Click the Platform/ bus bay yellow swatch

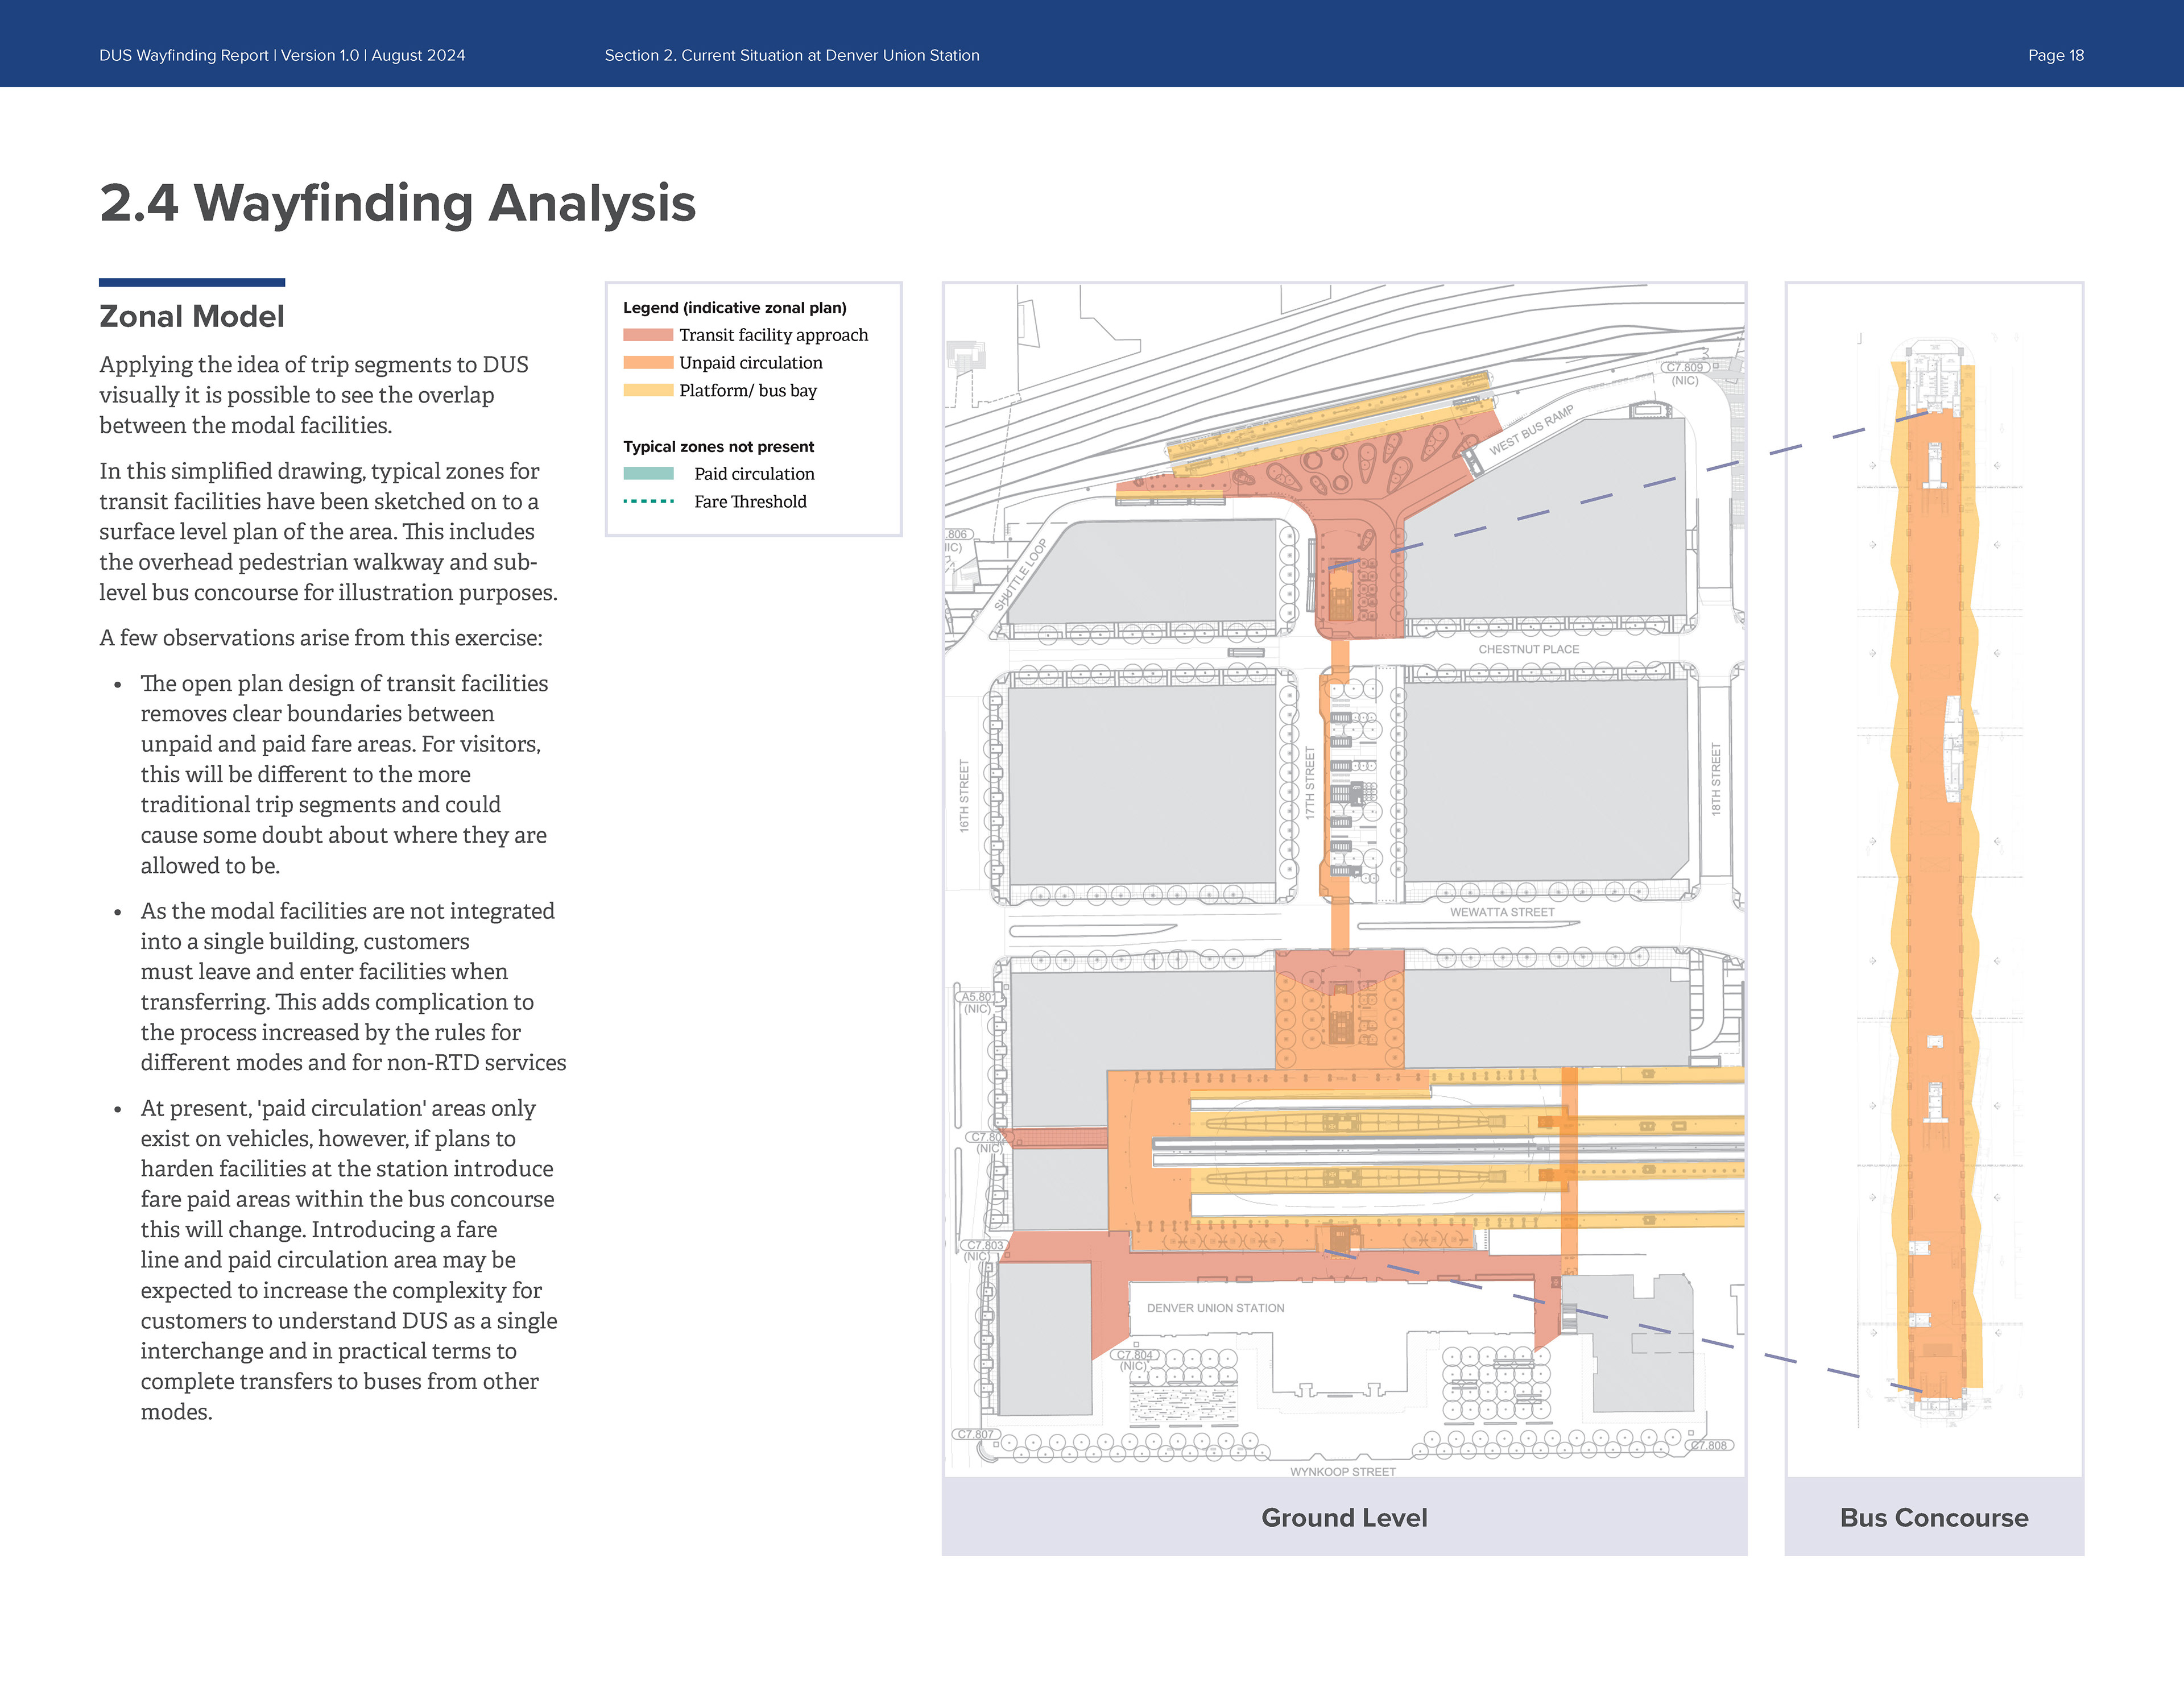point(648,390)
